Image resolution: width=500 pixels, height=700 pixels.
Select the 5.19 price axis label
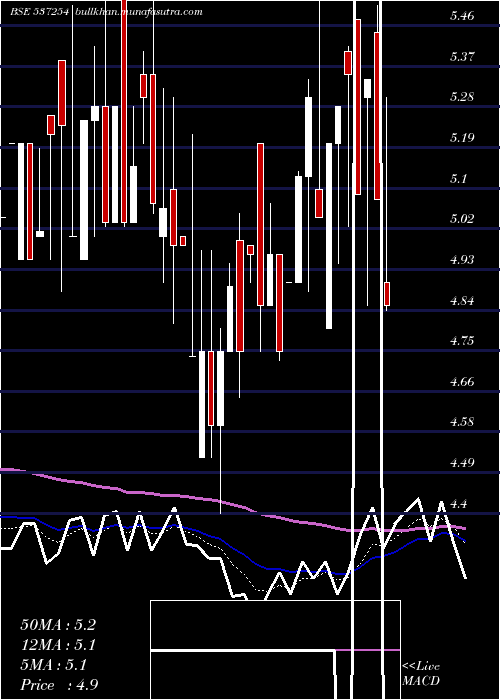[462, 138]
